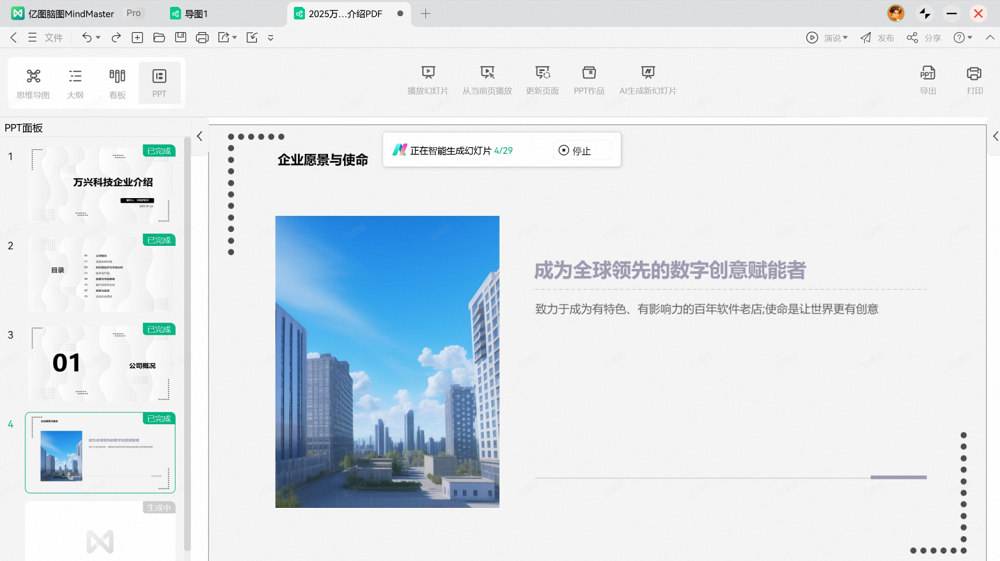
Task: Switch to 思维导图 mind map view
Action: [x=33, y=81]
